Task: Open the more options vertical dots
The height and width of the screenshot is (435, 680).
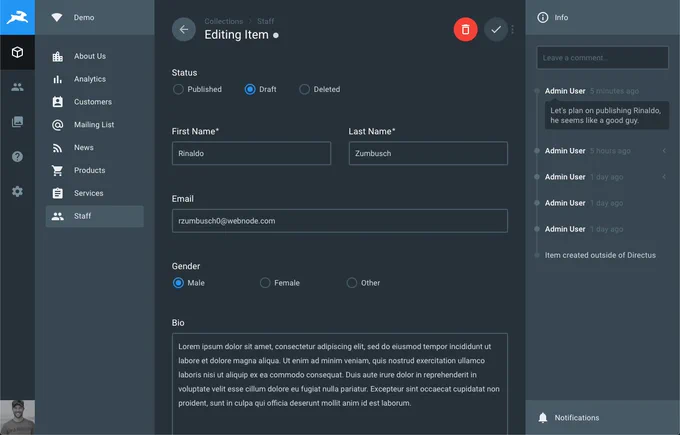Action: (x=513, y=29)
